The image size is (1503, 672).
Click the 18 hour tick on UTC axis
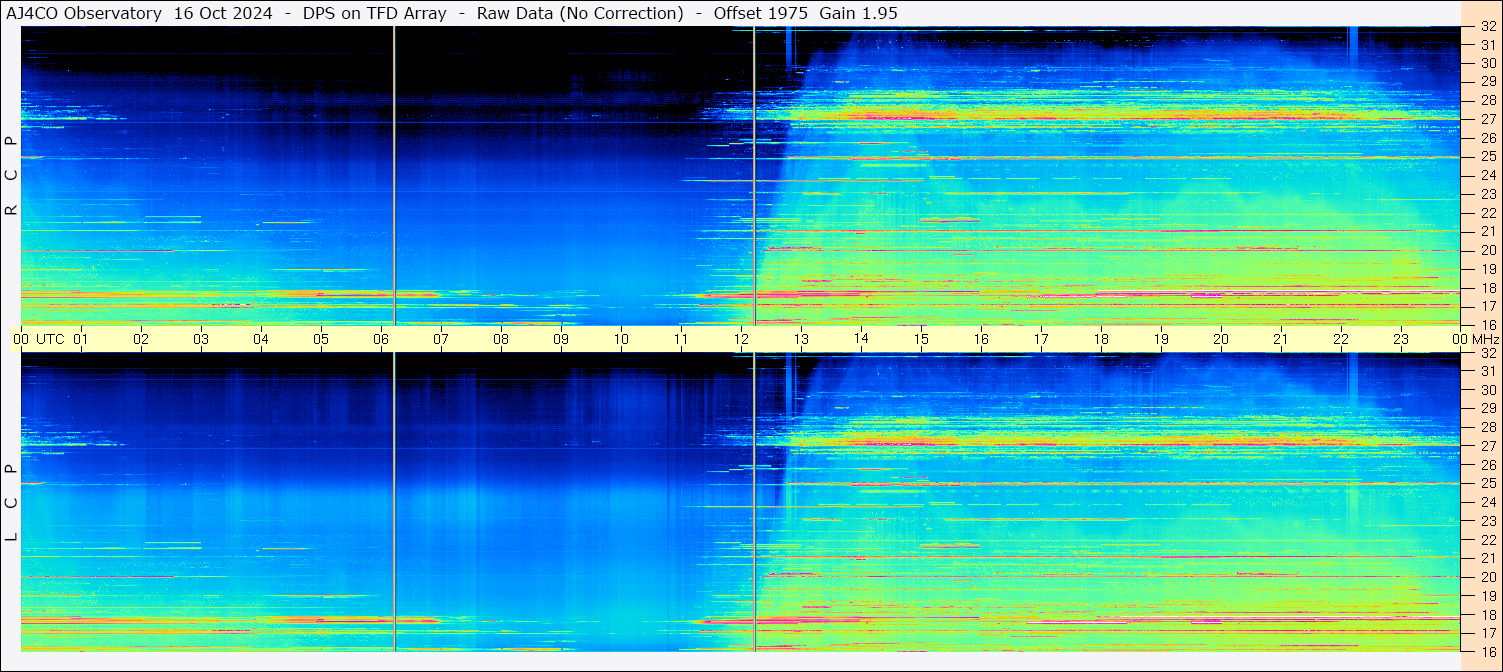[x=1101, y=339]
